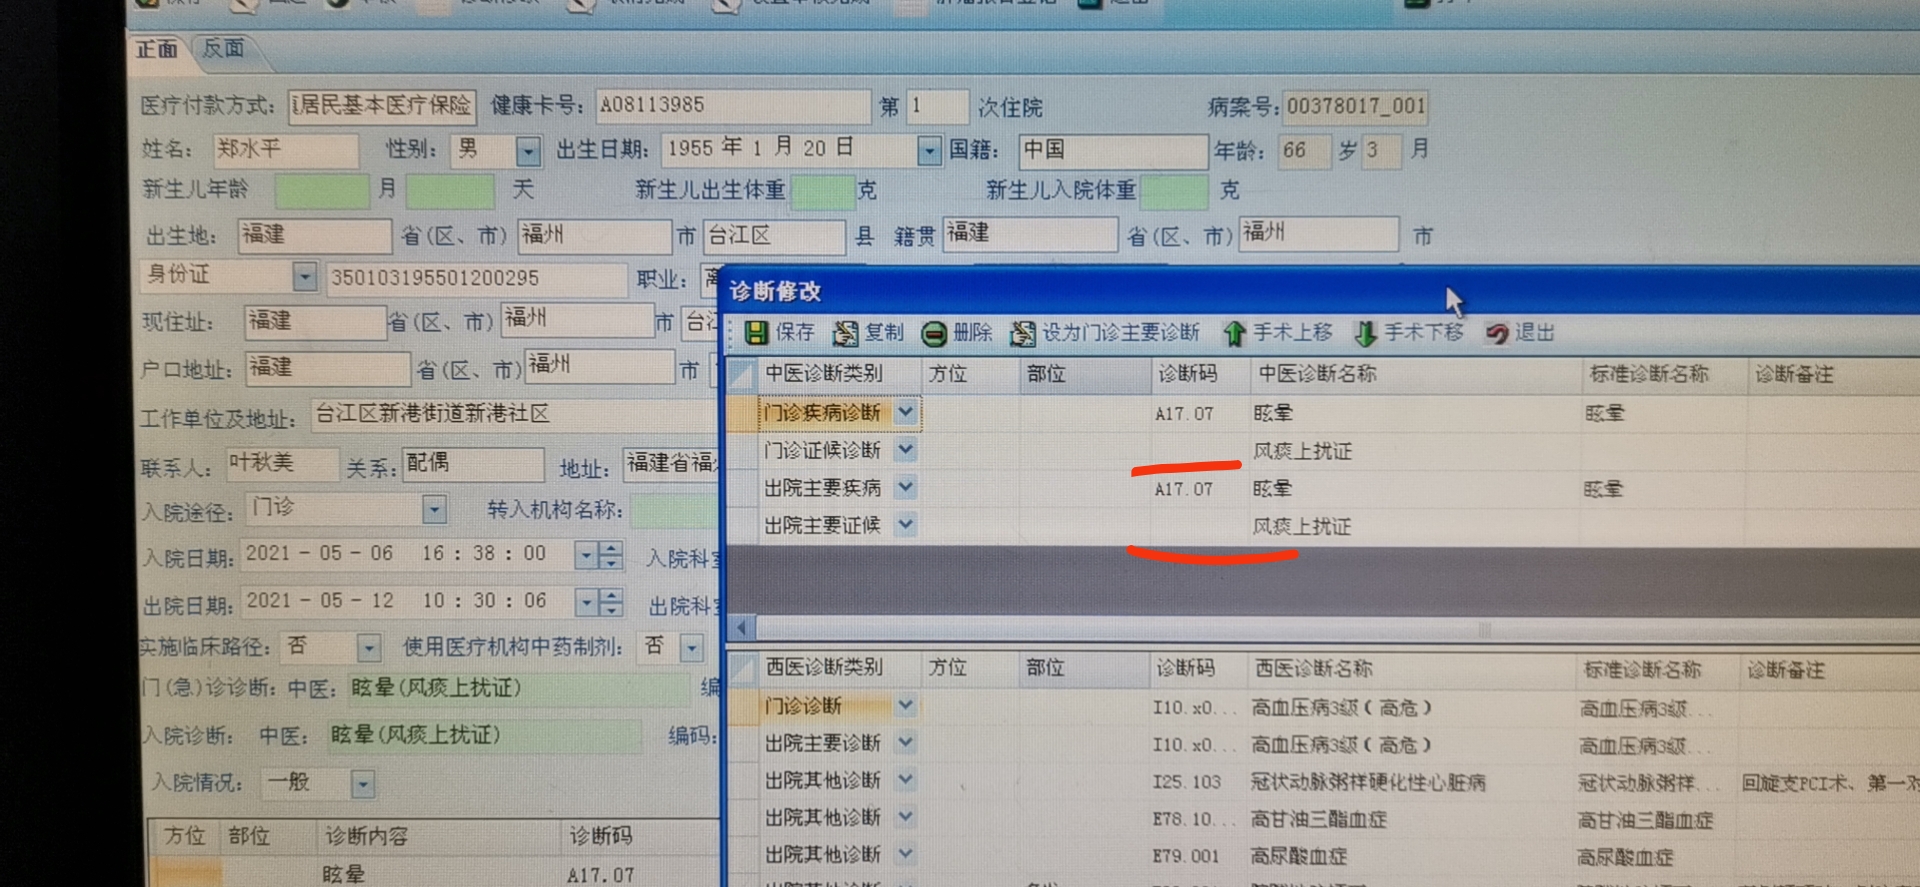This screenshot has width=1920, height=887.
Task: Select 设为门诊主要诊断 toolbar icon
Action: (x=1022, y=334)
